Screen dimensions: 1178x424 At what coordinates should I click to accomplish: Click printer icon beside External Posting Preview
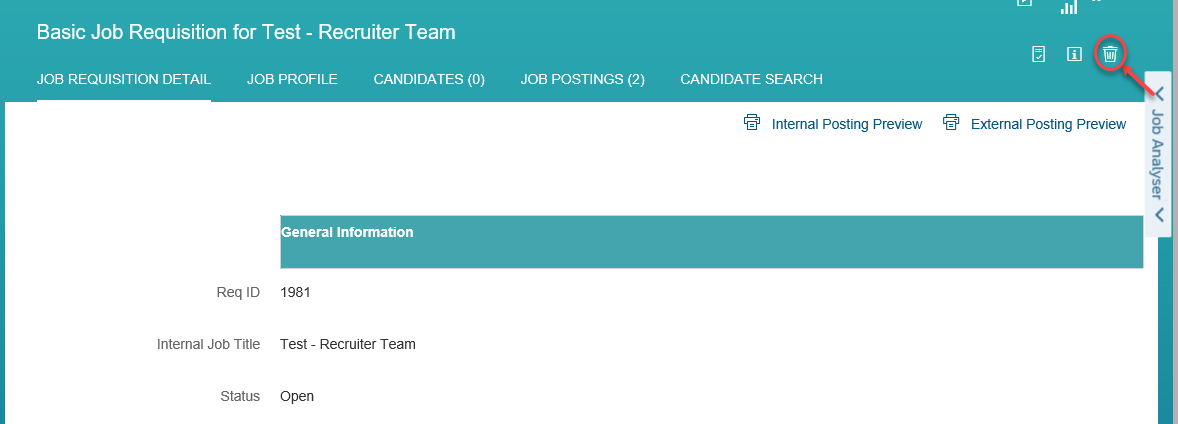click(951, 123)
